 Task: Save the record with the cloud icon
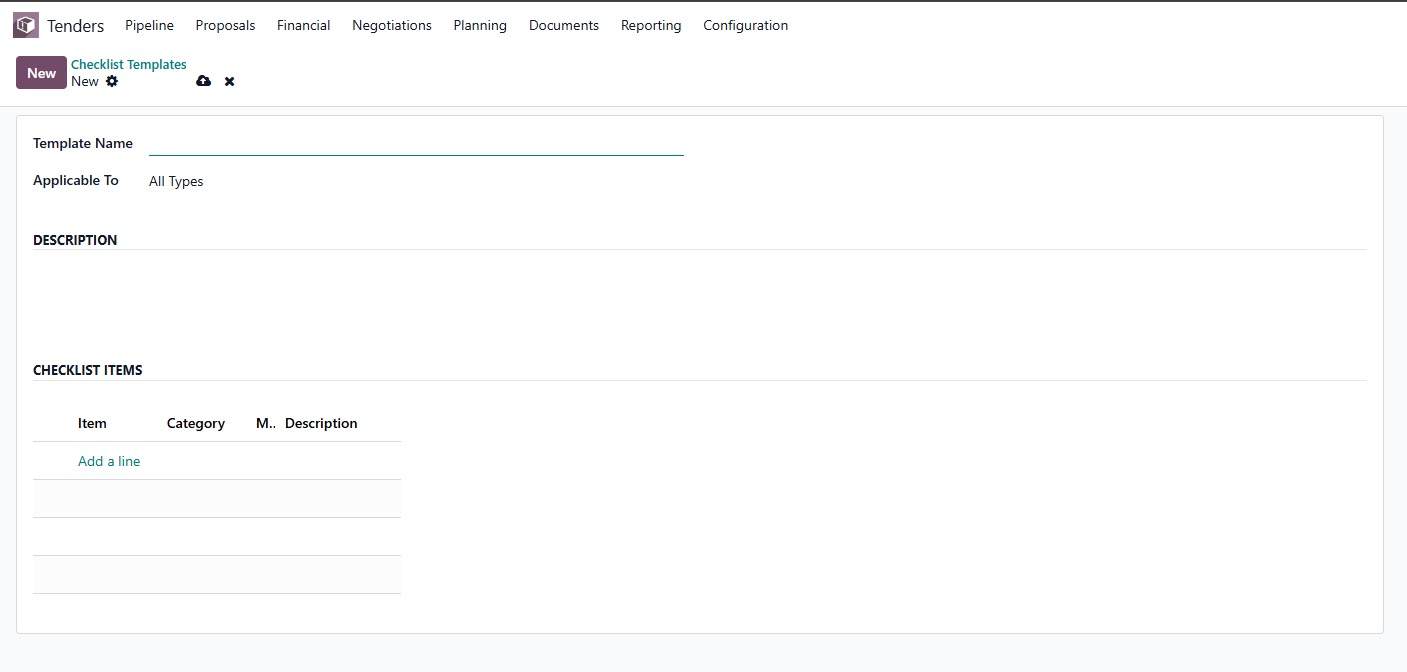point(204,81)
